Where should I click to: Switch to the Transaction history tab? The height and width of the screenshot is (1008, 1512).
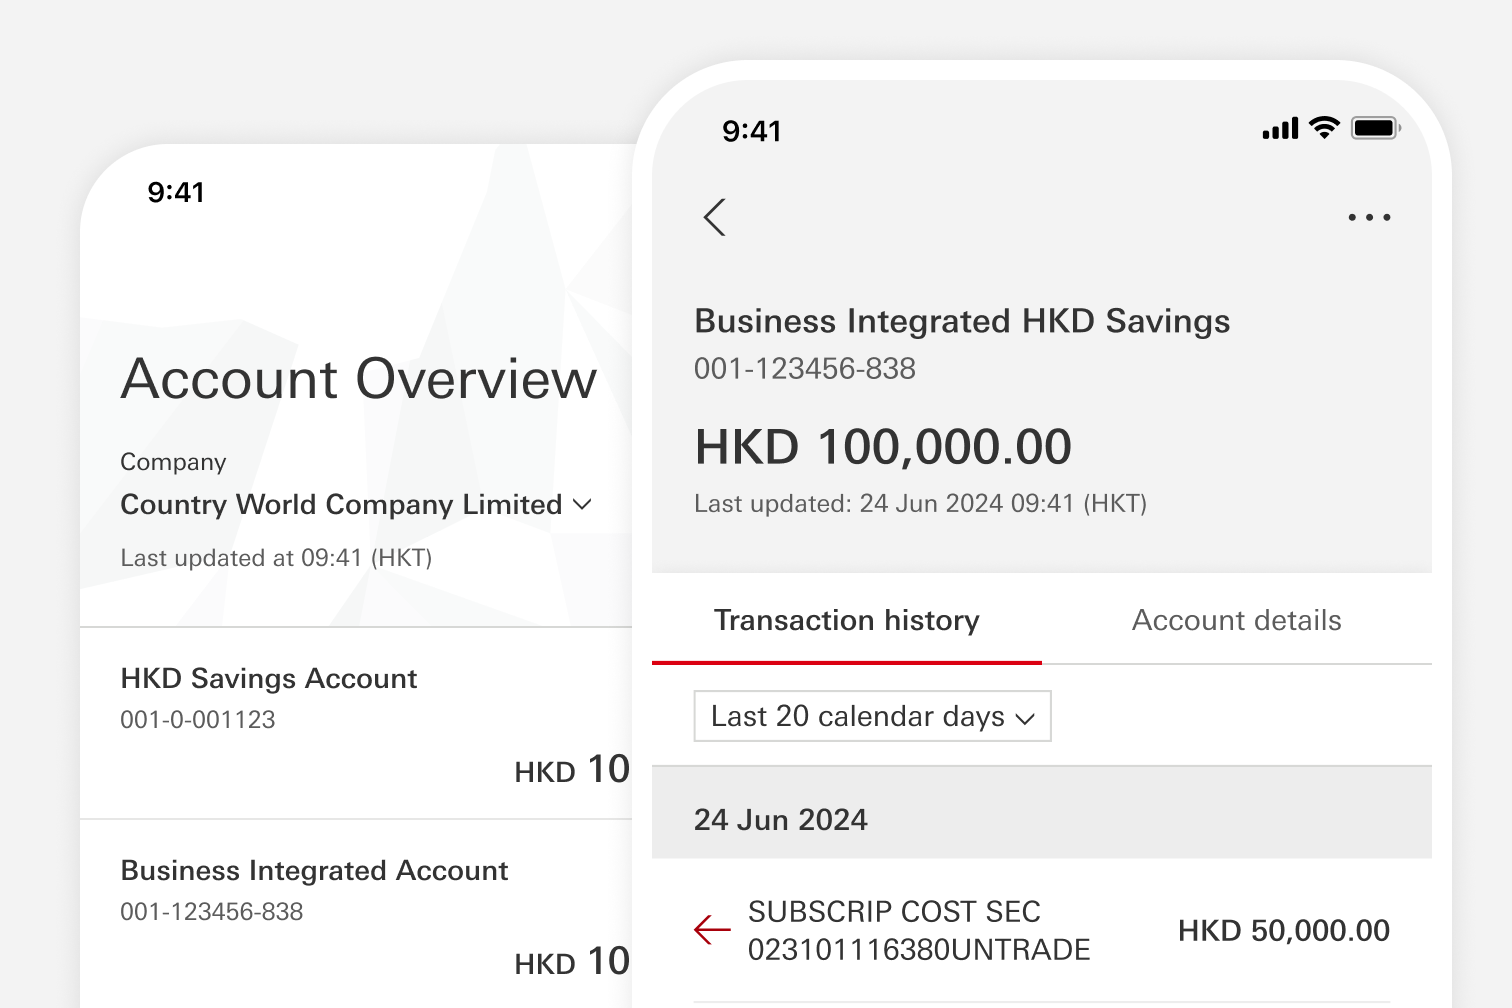point(846,621)
